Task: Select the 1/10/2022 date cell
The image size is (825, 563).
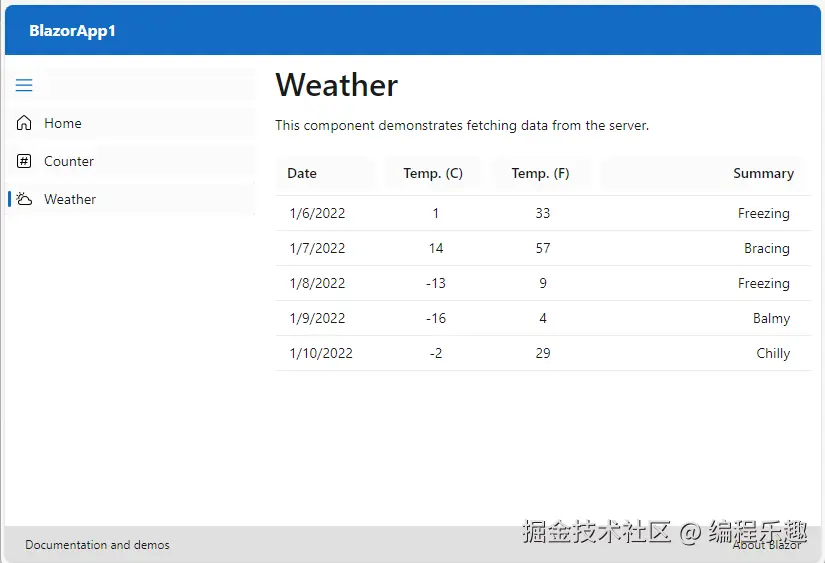Action: (321, 353)
